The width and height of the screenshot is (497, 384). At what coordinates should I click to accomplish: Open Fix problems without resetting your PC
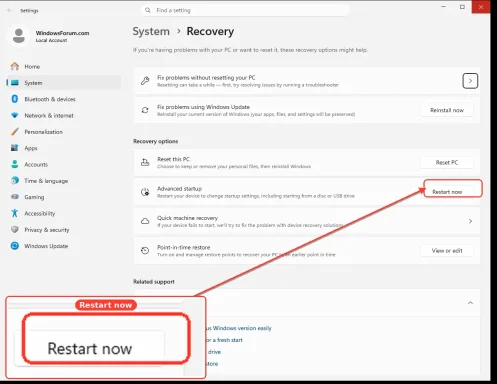tap(307, 81)
